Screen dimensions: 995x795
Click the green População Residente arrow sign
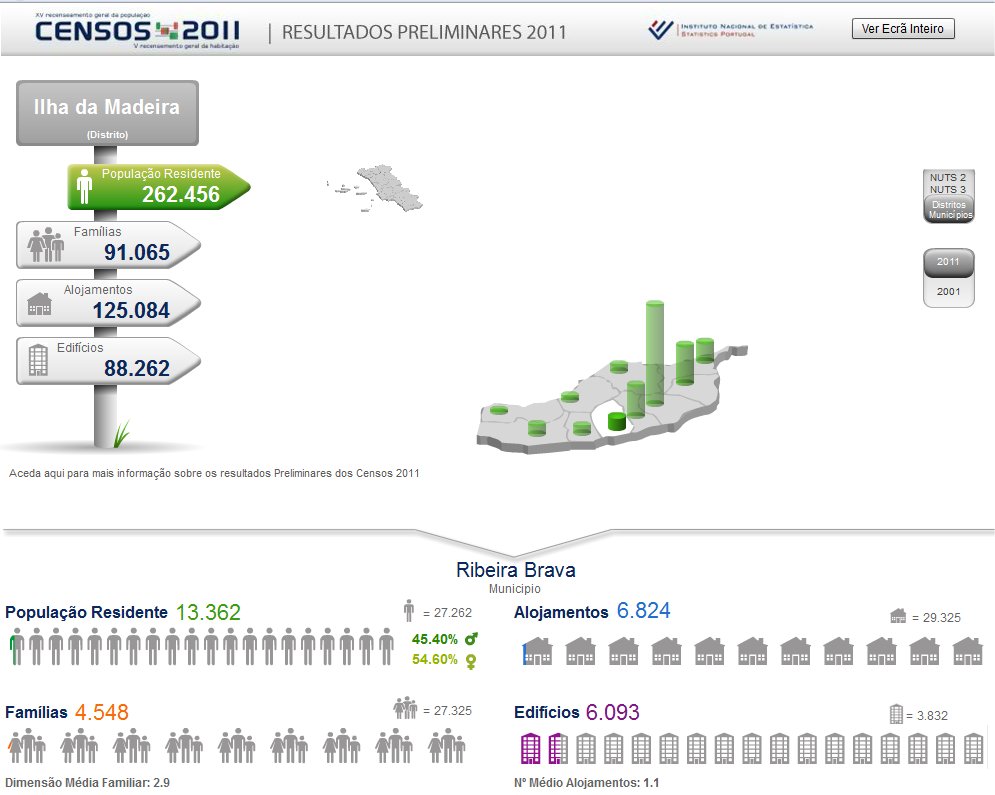point(158,187)
